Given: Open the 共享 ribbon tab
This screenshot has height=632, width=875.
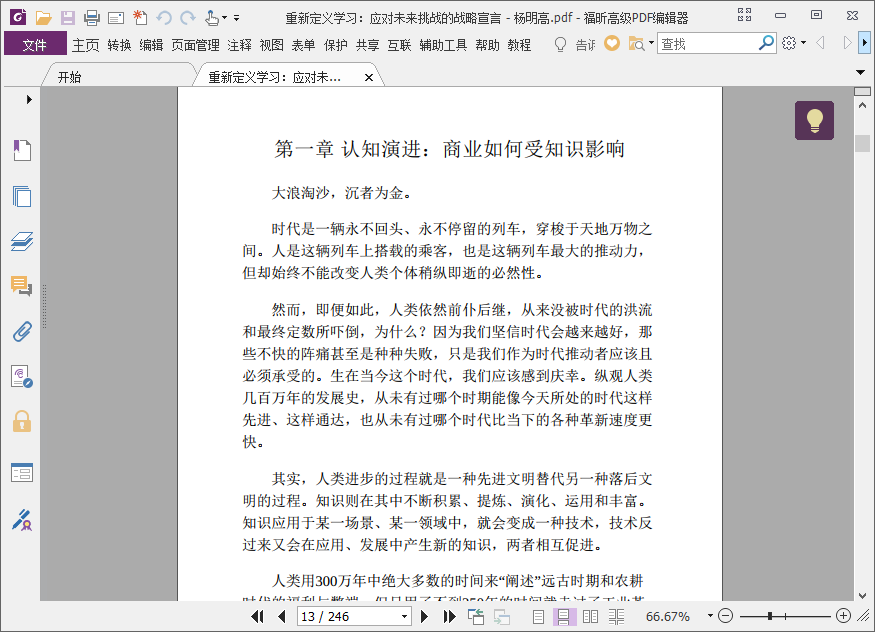Looking at the screenshot, I should pyautogui.click(x=368, y=45).
